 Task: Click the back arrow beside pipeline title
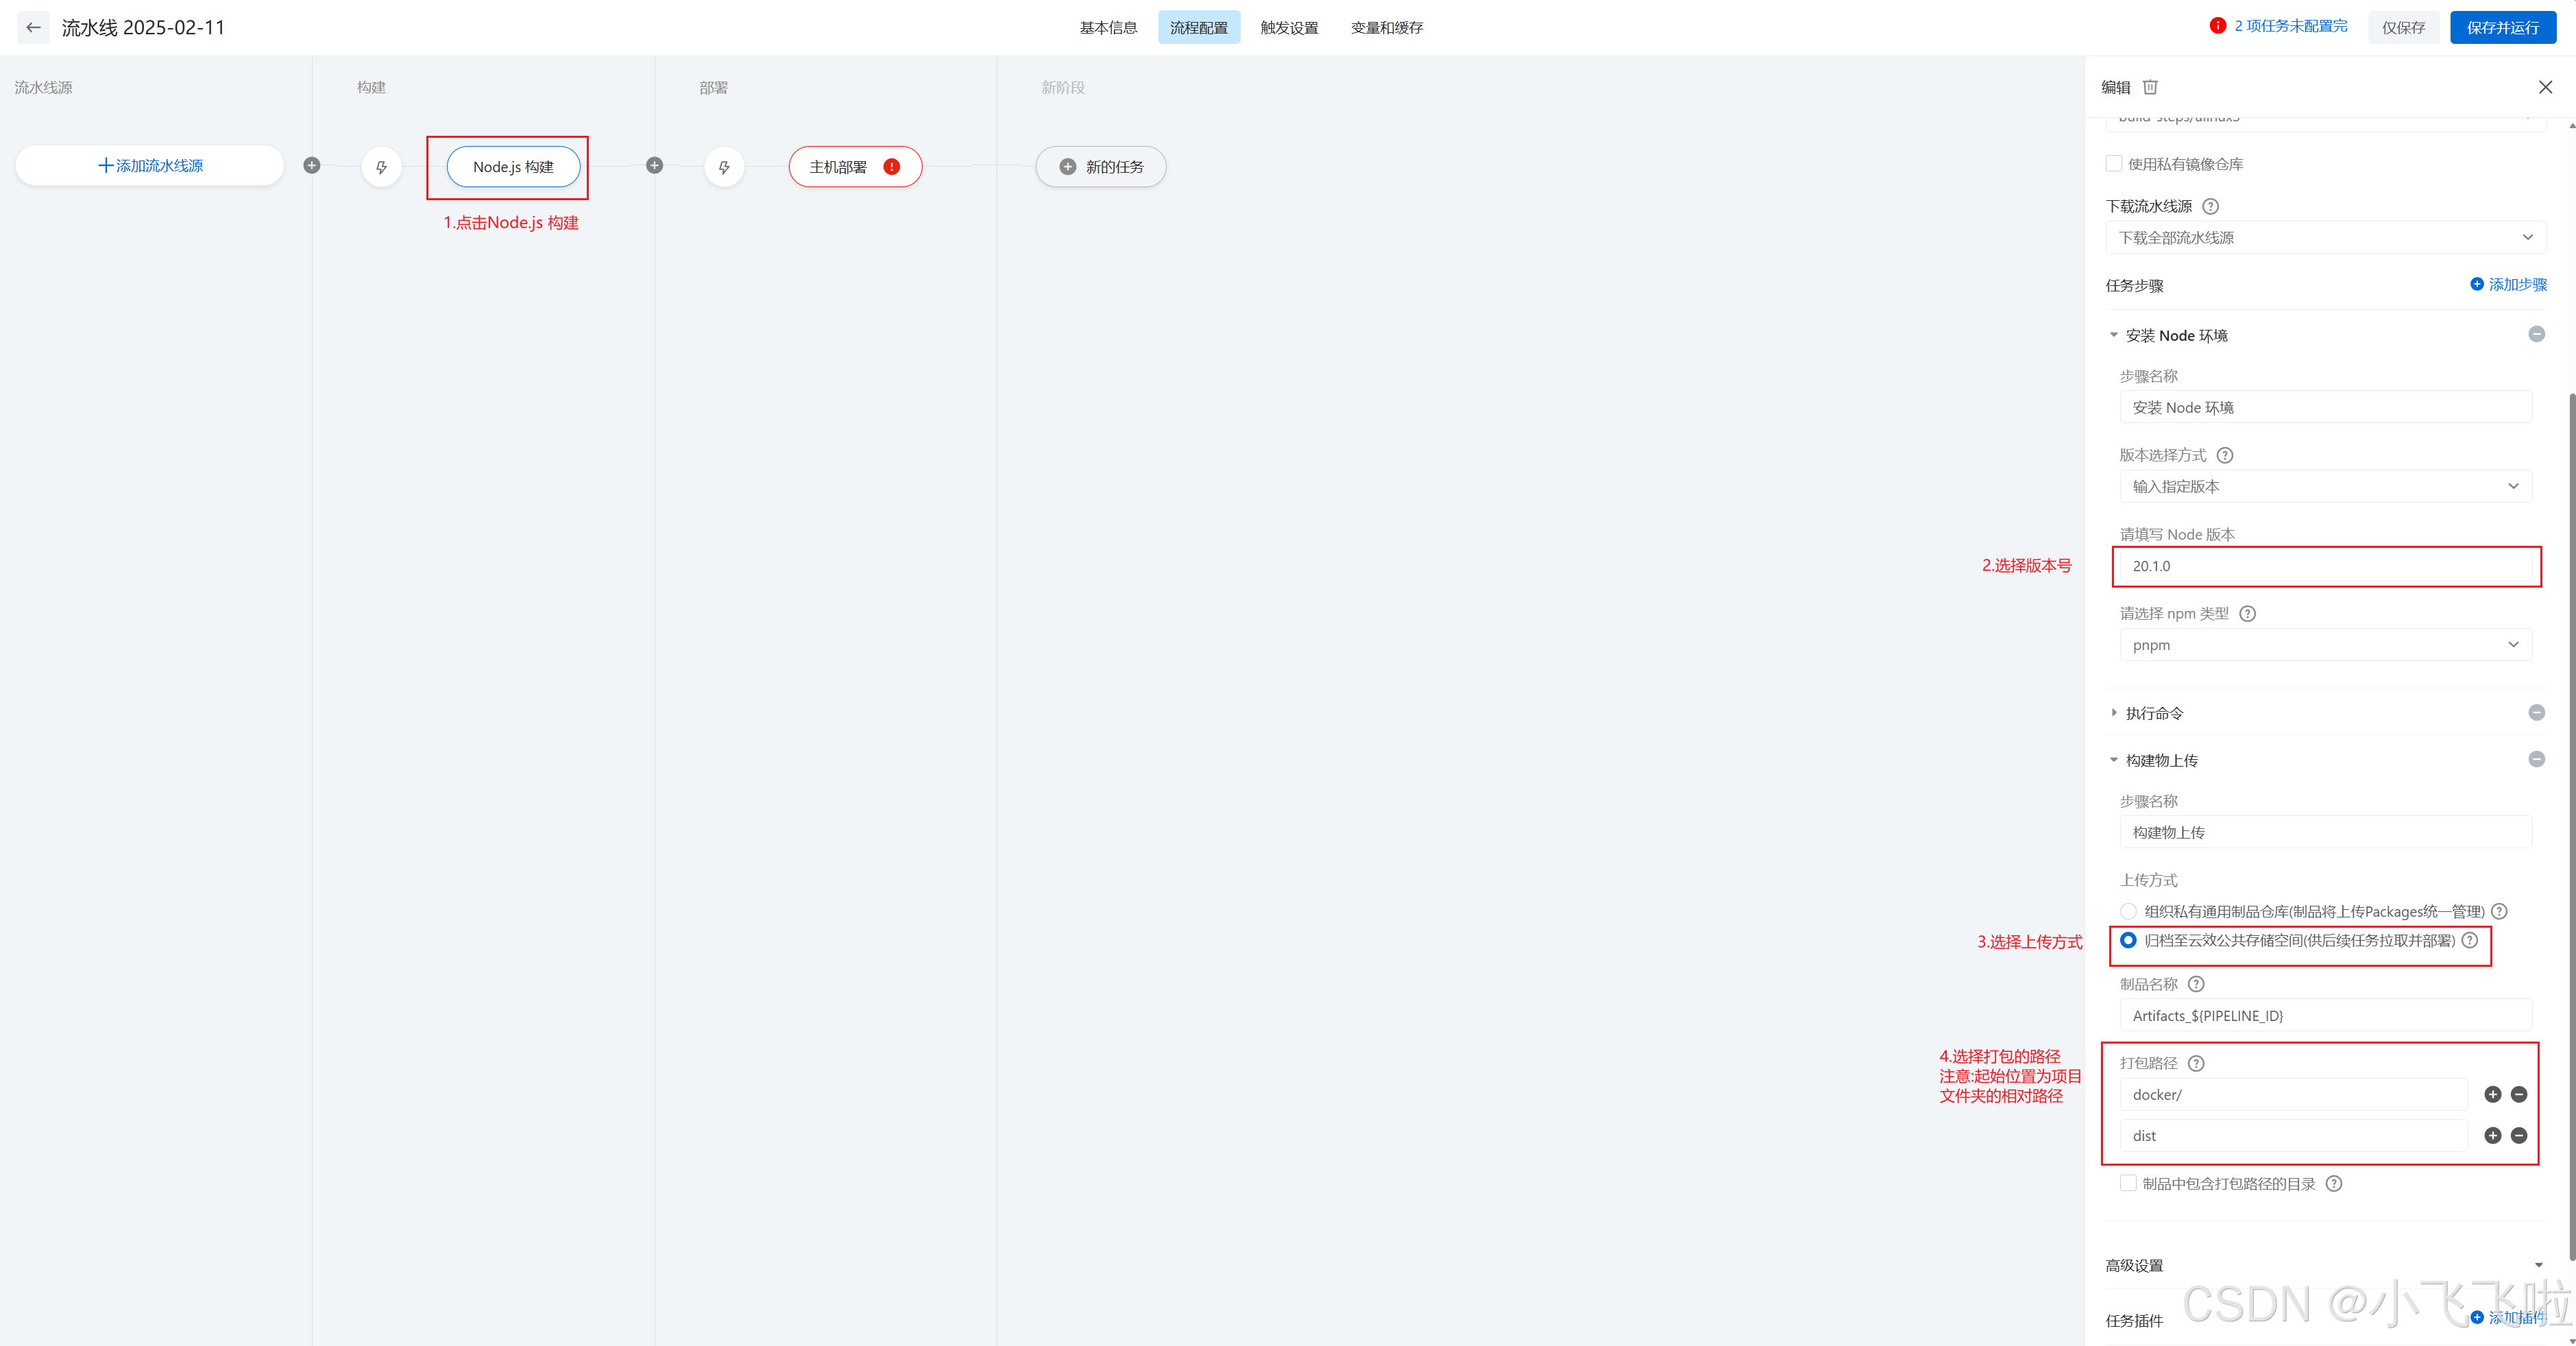[33, 27]
